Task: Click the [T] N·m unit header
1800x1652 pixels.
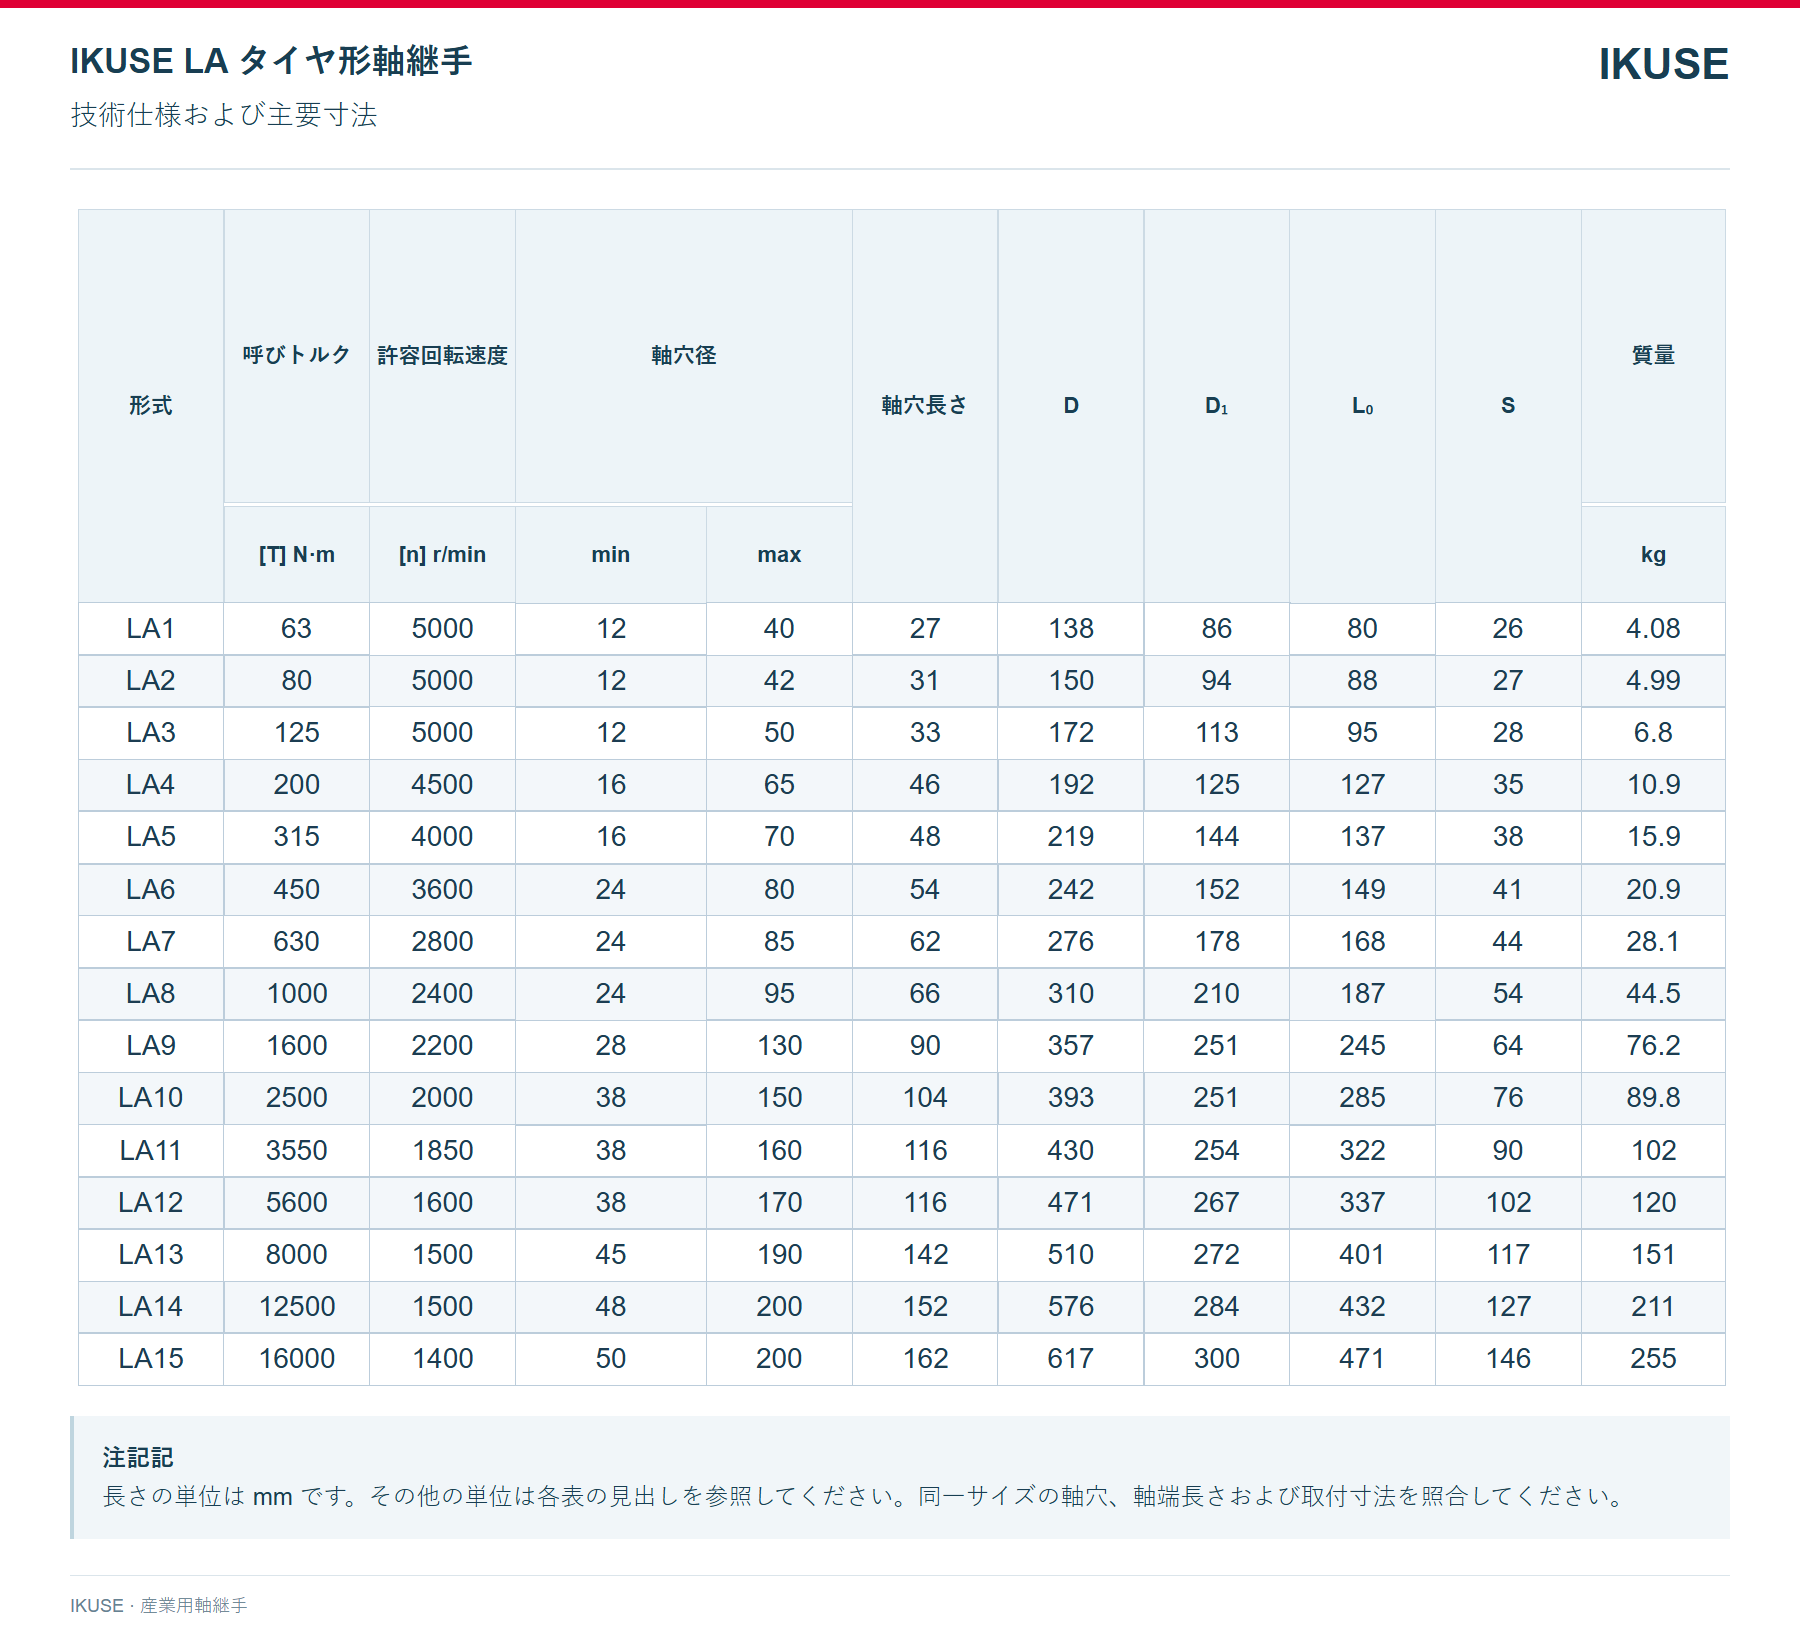Action: point(297,554)
